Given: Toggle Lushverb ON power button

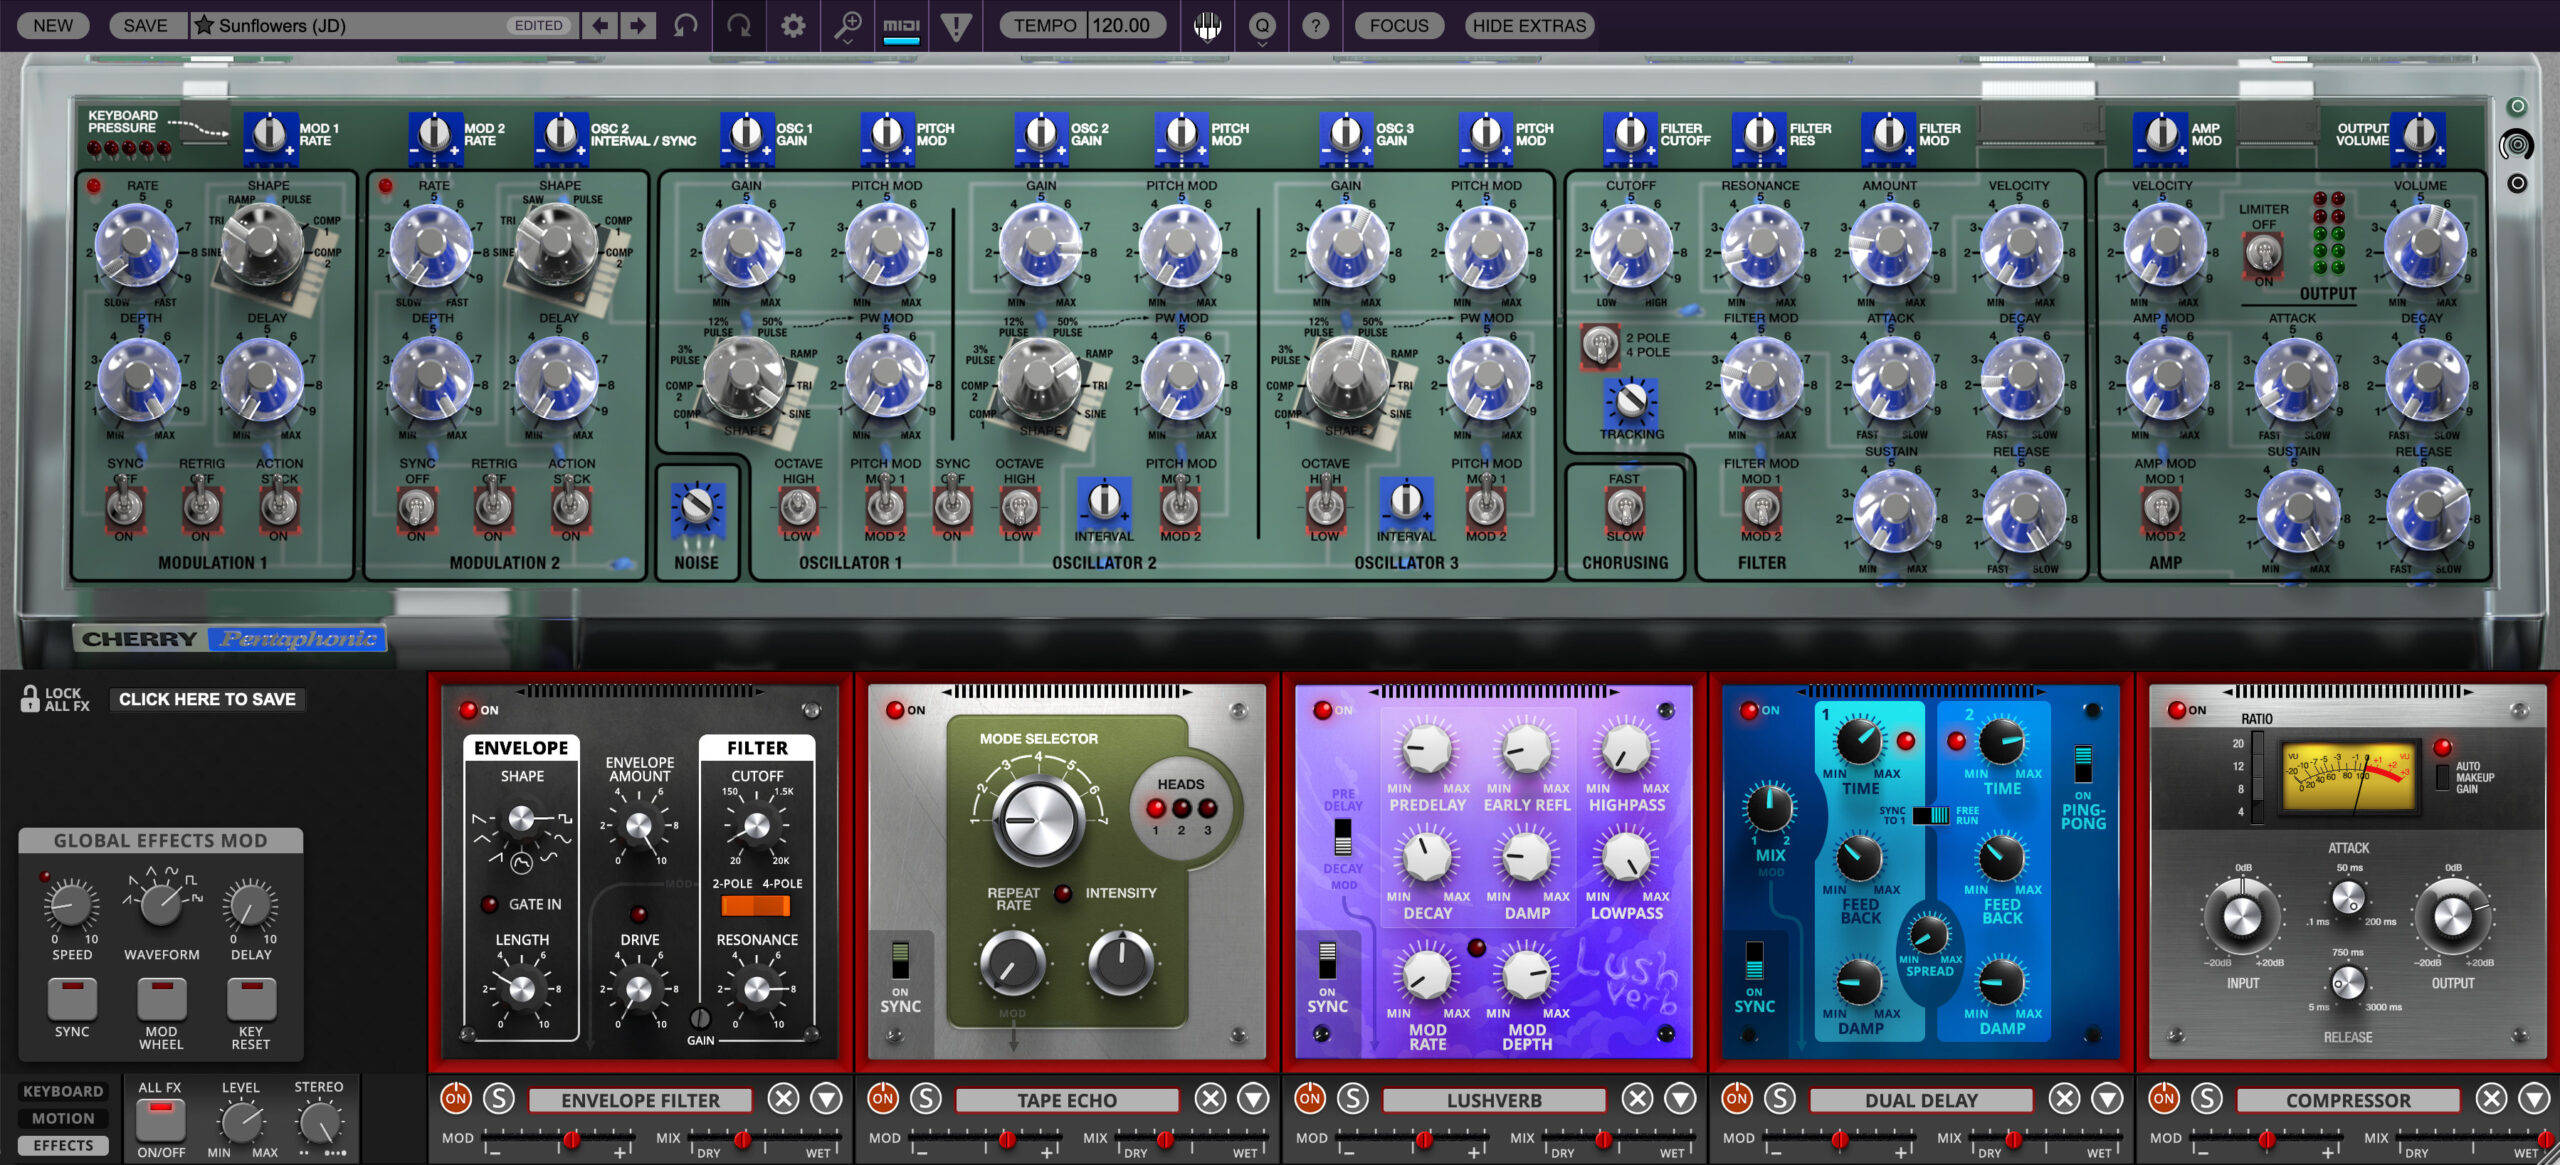Looking at the screenshot, I should (1309, 1098).
